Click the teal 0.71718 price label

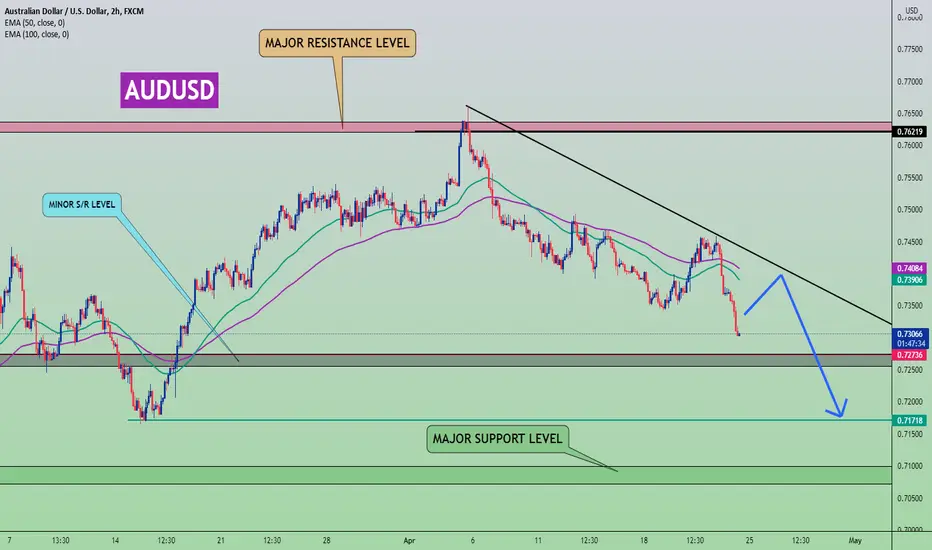[909, 420]
